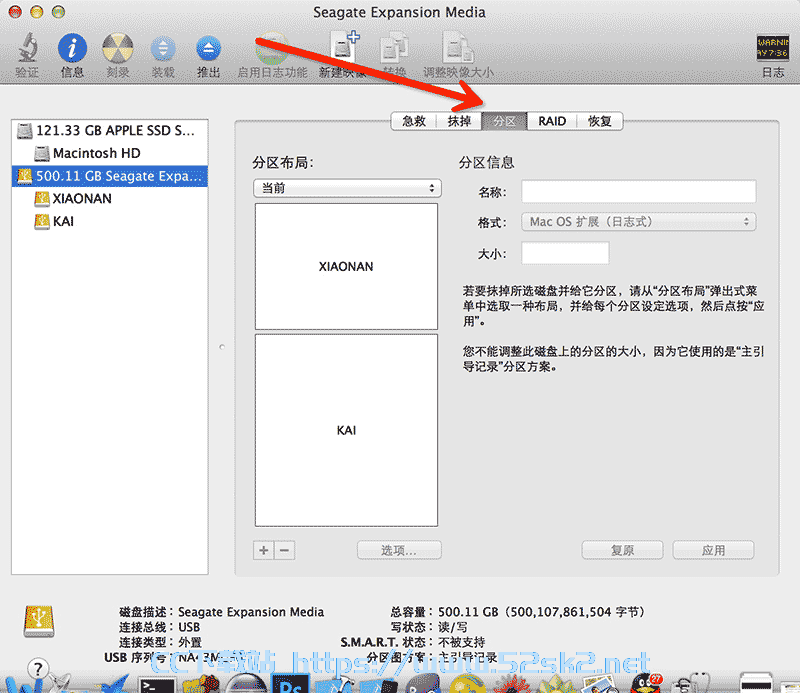Click the 刻录 (Burn) toolbar icon
The width and height of the screenshot is (800, 693).
click(x=118, y=48)
